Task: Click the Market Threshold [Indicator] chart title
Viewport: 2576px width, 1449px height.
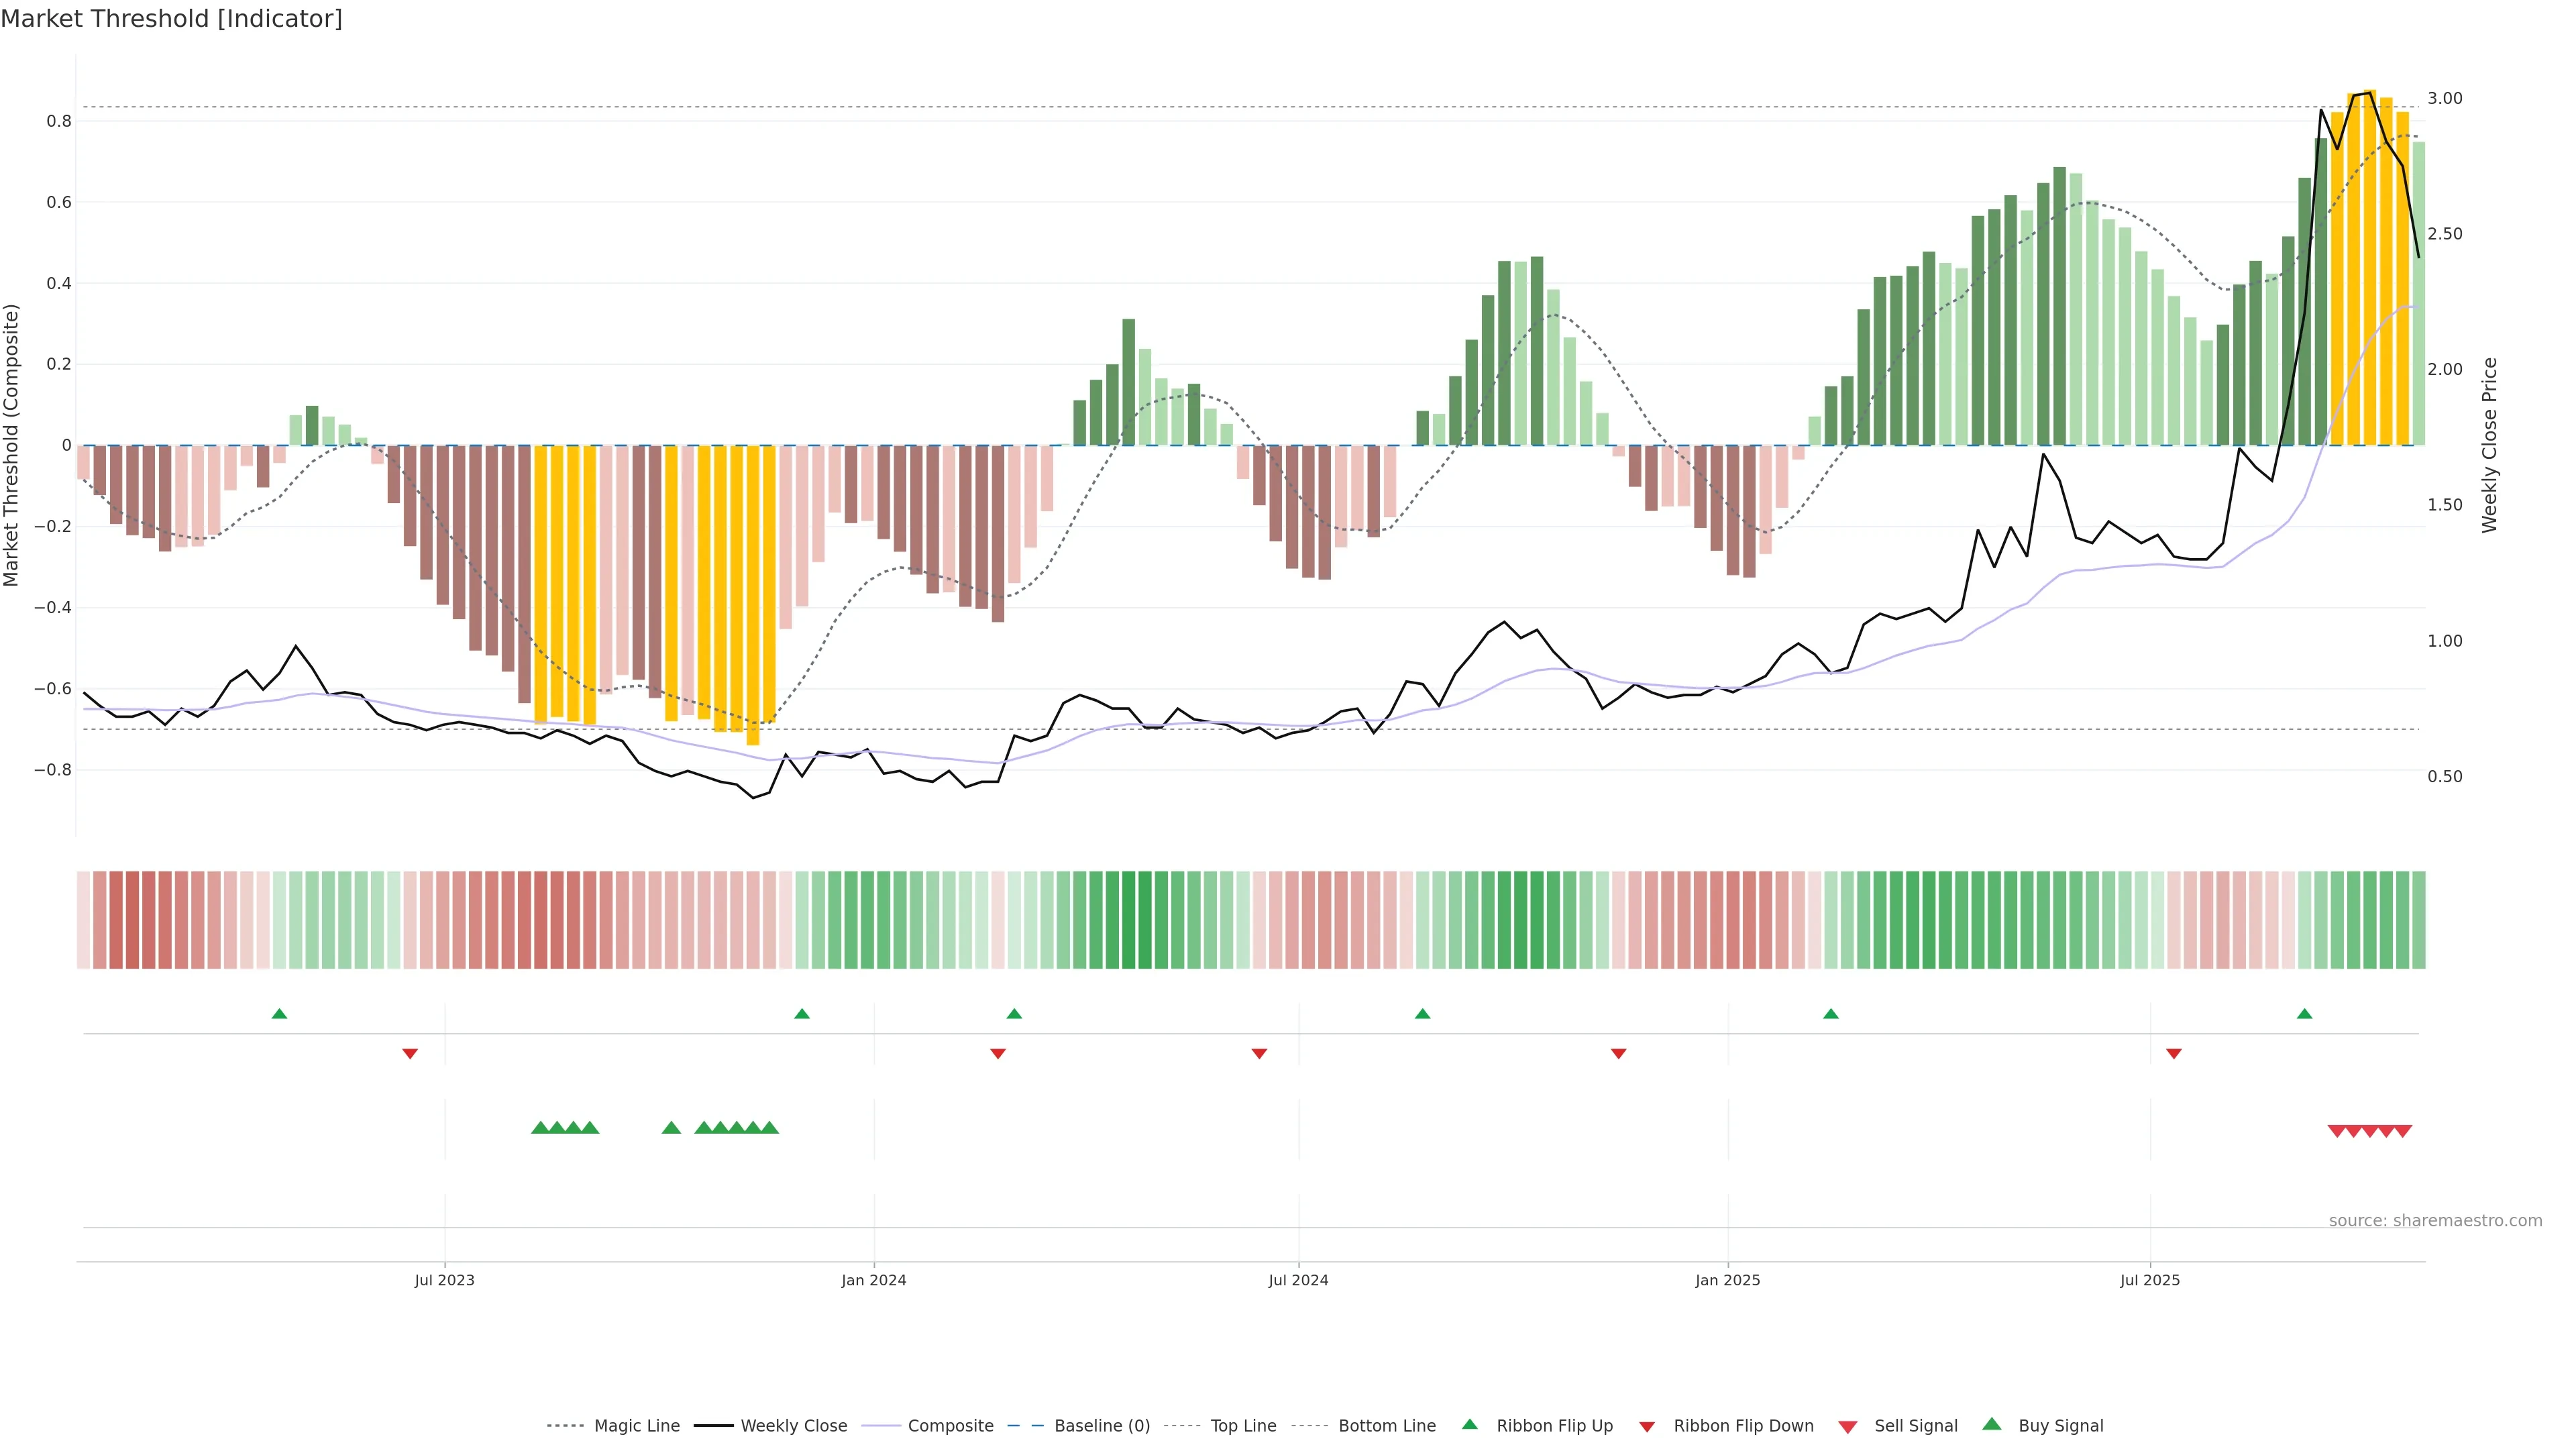Action: click(171, 19)
